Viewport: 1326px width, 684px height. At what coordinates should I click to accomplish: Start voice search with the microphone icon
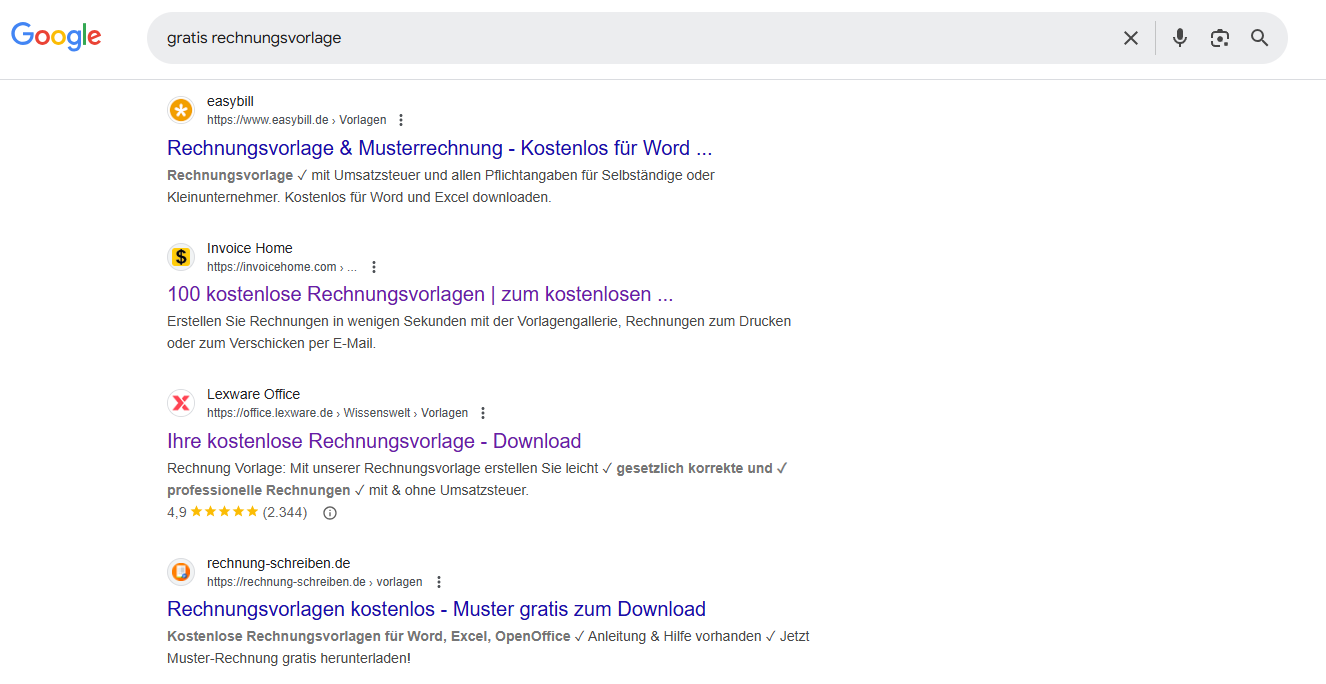(1180, 38)
